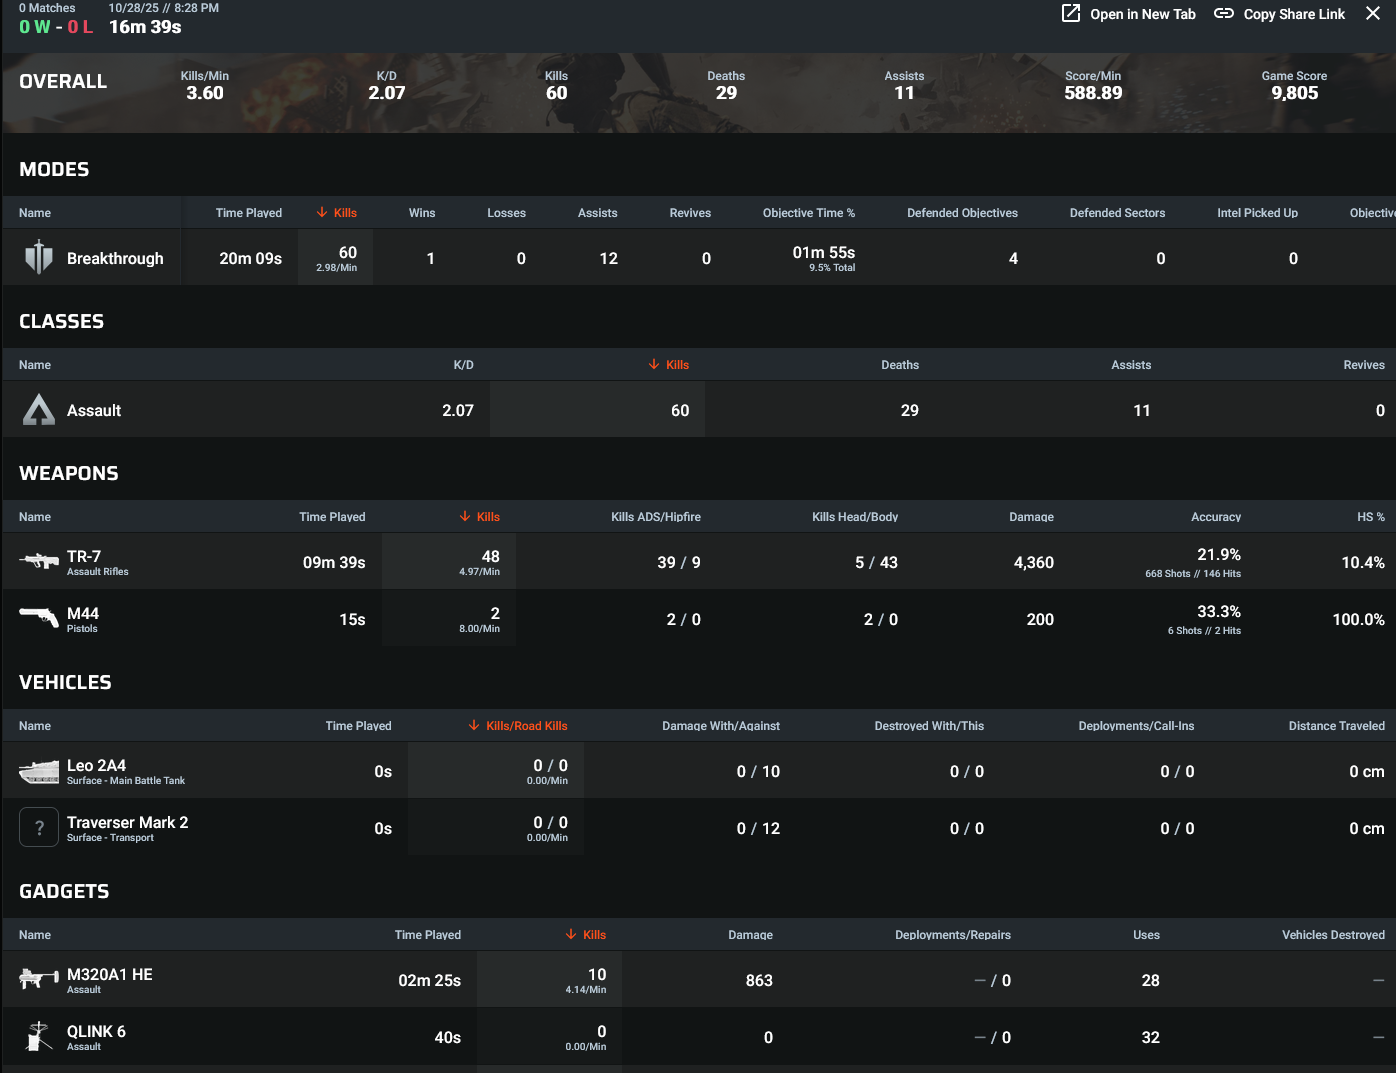Click the M320A1 HE gadget icon

(x=39, y=979)
